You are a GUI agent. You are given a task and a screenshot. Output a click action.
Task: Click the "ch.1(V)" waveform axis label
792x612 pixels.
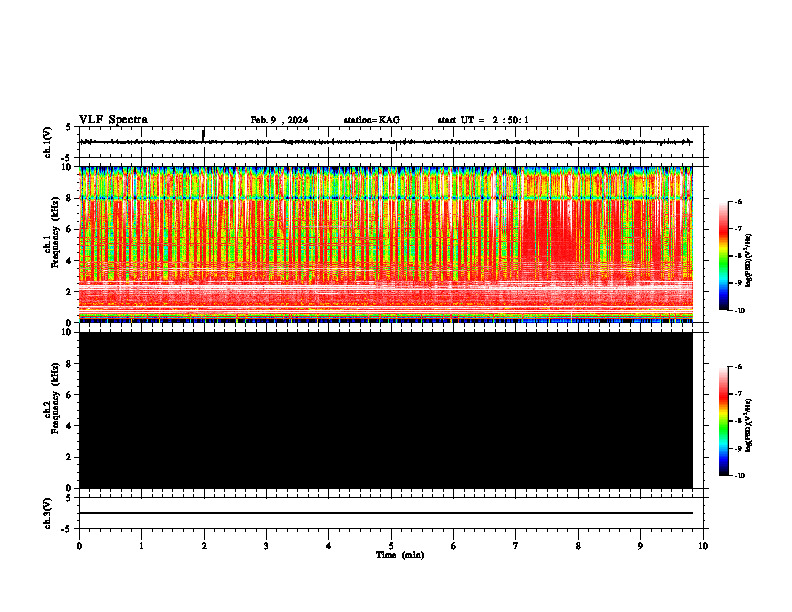tap(48, 142)
